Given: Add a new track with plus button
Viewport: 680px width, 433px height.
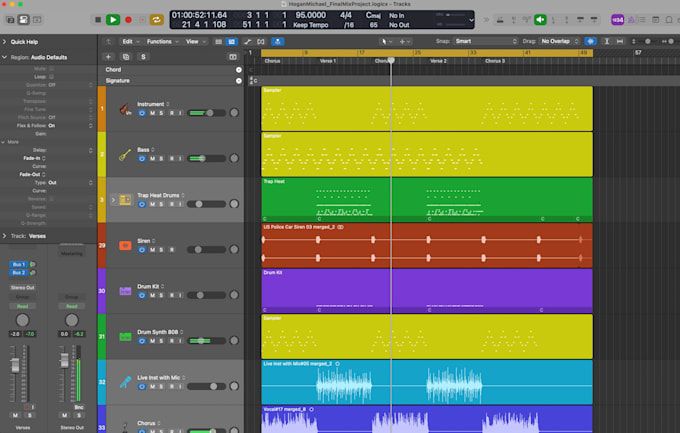Looking at the screenshot, I should coord(108,57).
